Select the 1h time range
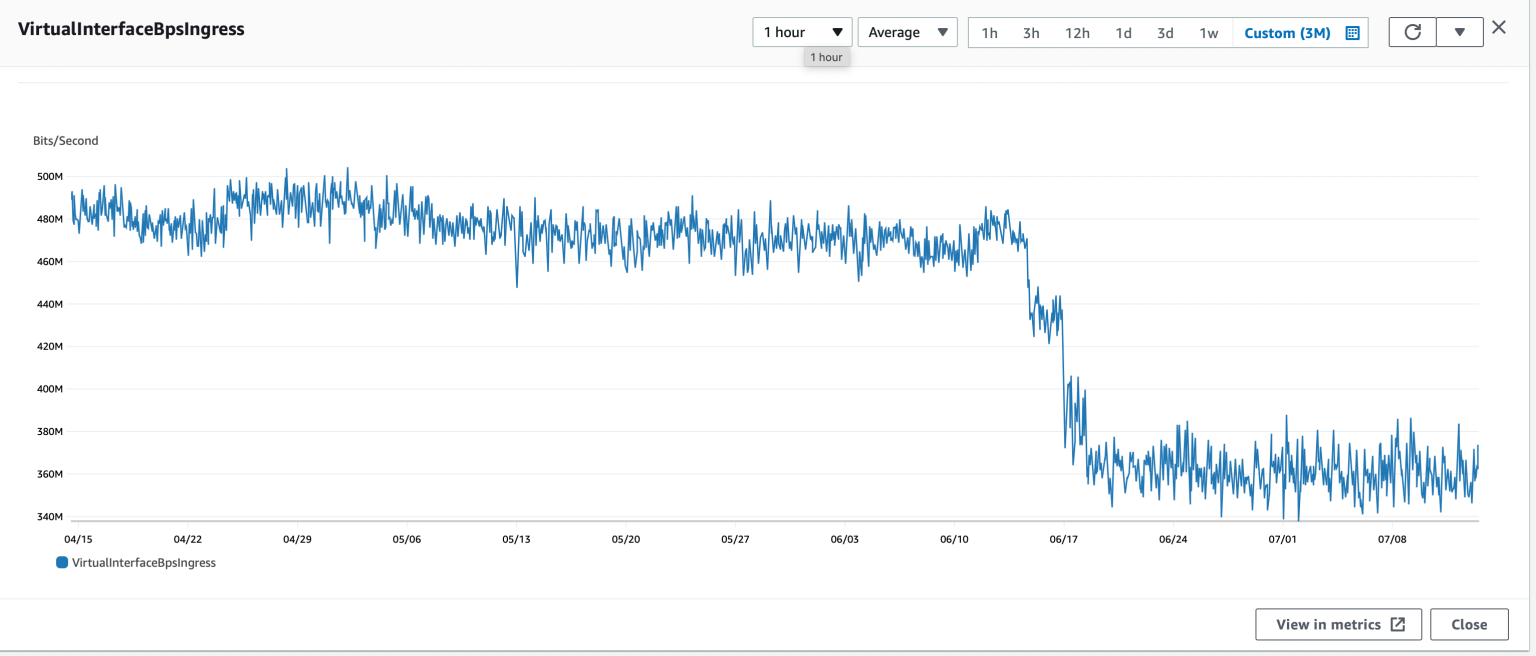1536x656 pixels. 989,33
